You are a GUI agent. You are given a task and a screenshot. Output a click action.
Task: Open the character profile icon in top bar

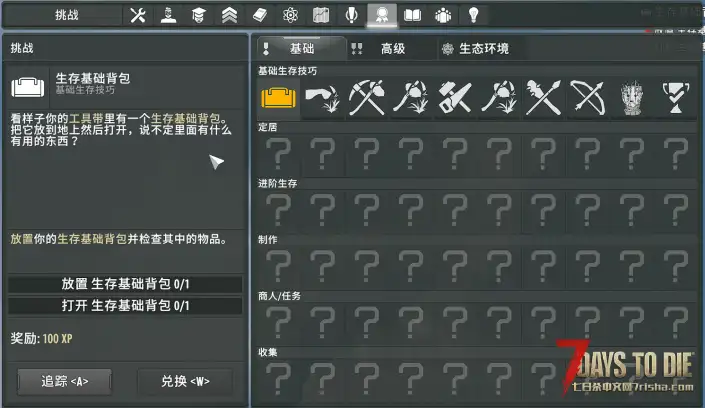168,15
